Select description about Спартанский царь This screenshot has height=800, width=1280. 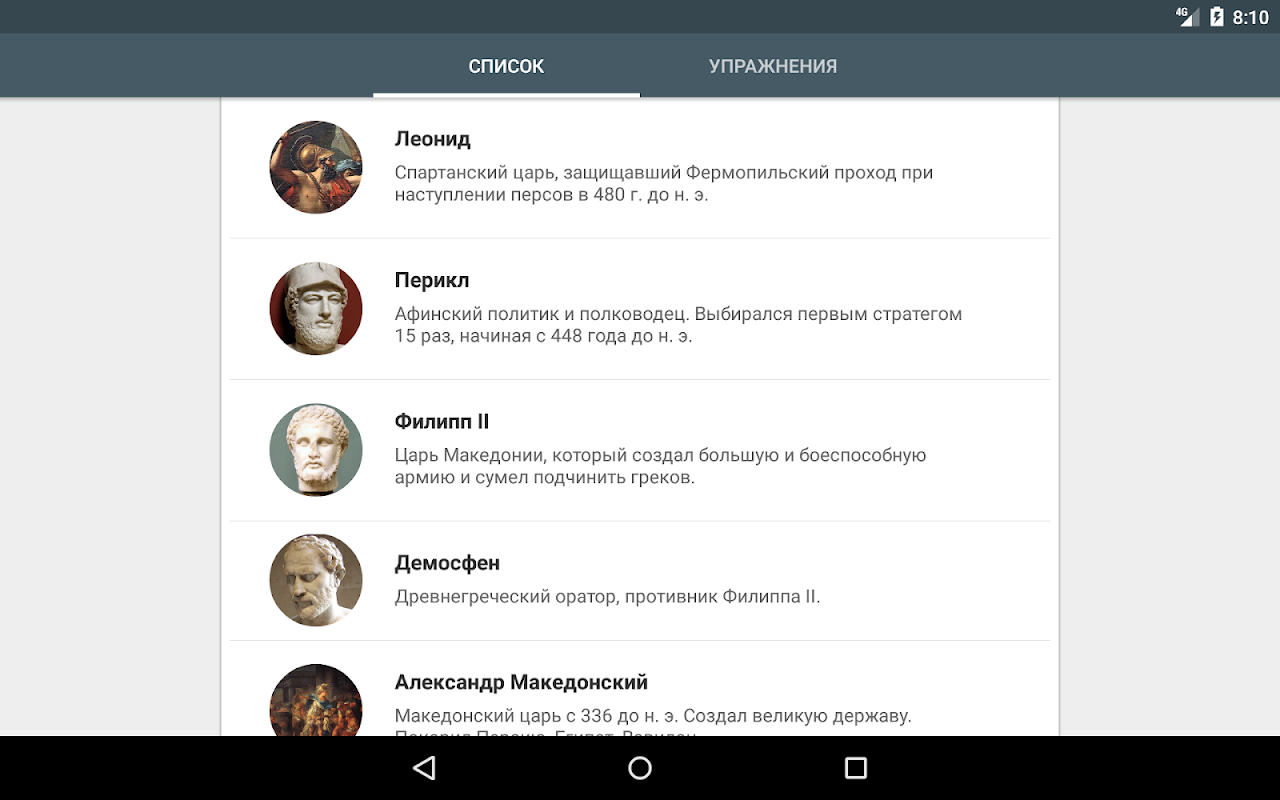664,183
